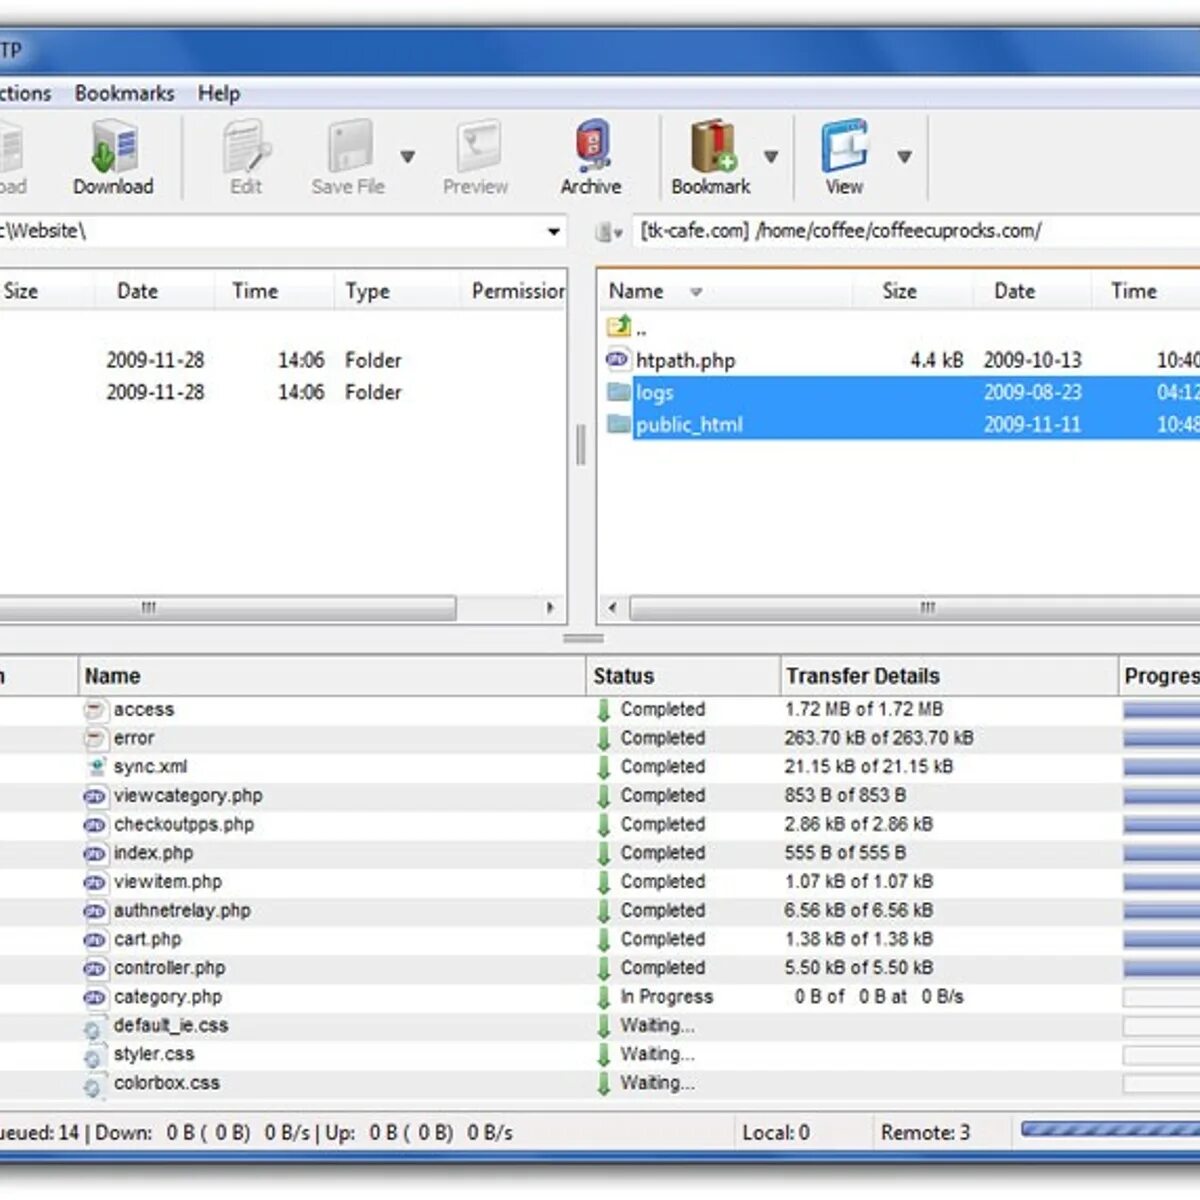
Task: Select the In Progress status text
Action: [x=666, y=997]
